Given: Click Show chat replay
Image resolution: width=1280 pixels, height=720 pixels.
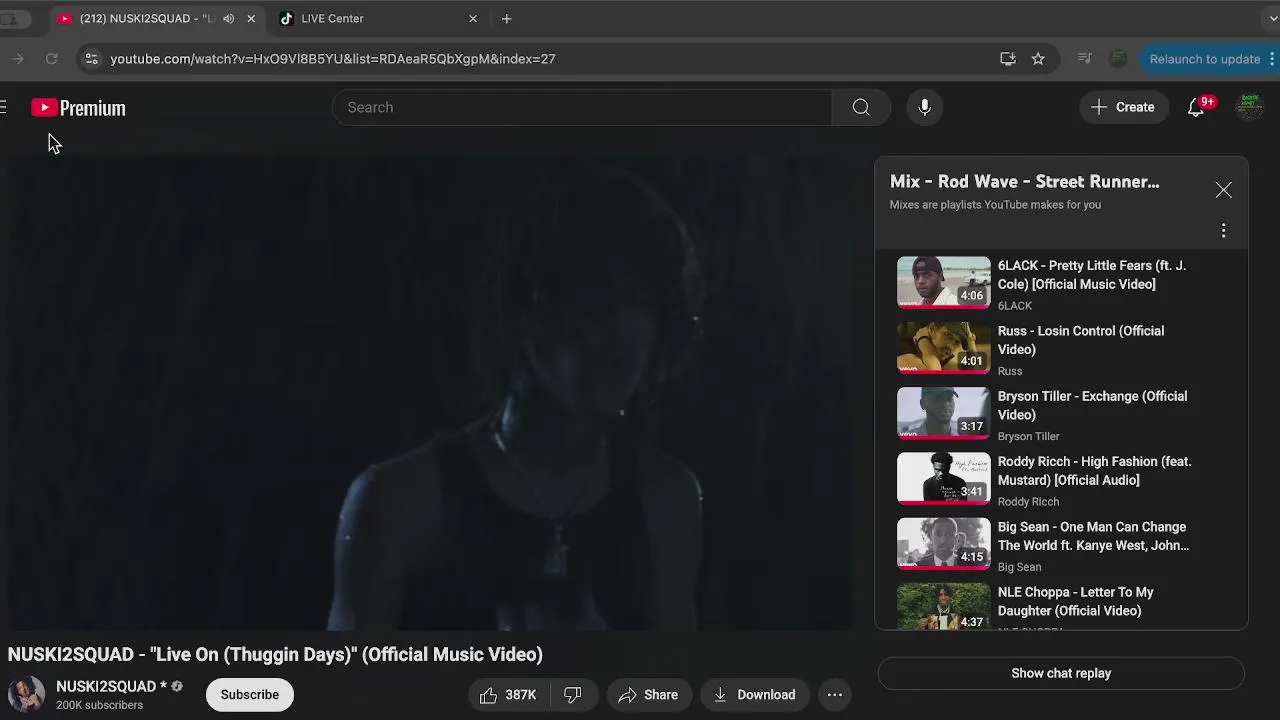Looking at the screenshot, I should tap(1061, 673).
